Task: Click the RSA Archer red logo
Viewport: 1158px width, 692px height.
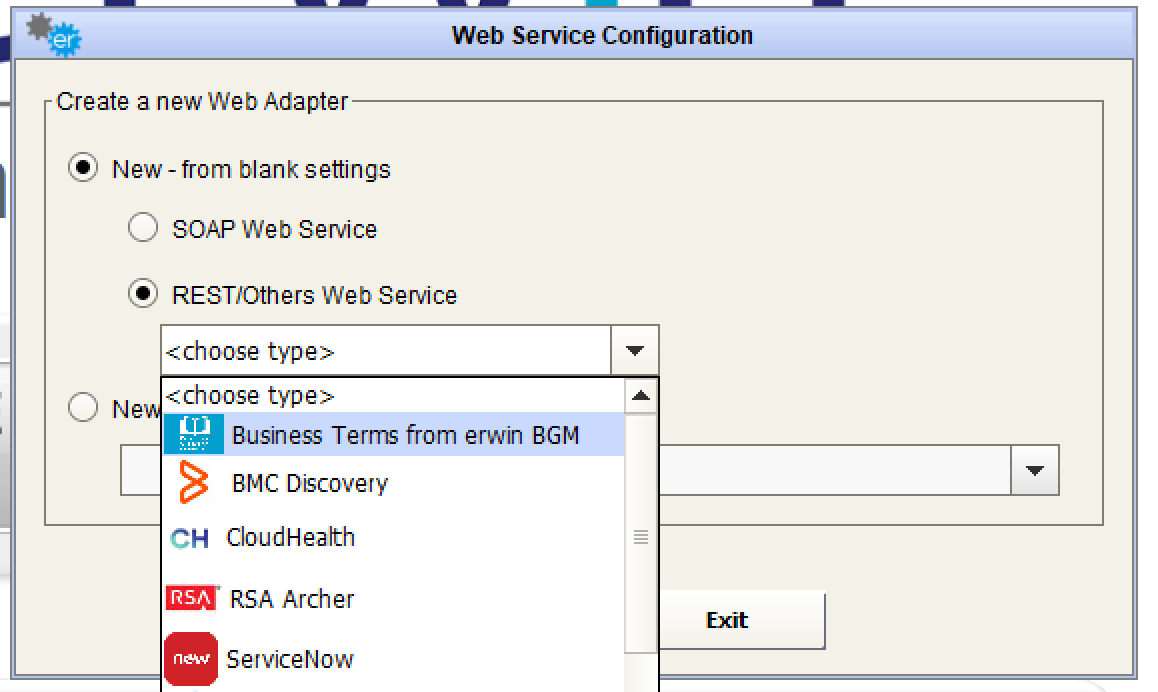Action: click(191, 599)
